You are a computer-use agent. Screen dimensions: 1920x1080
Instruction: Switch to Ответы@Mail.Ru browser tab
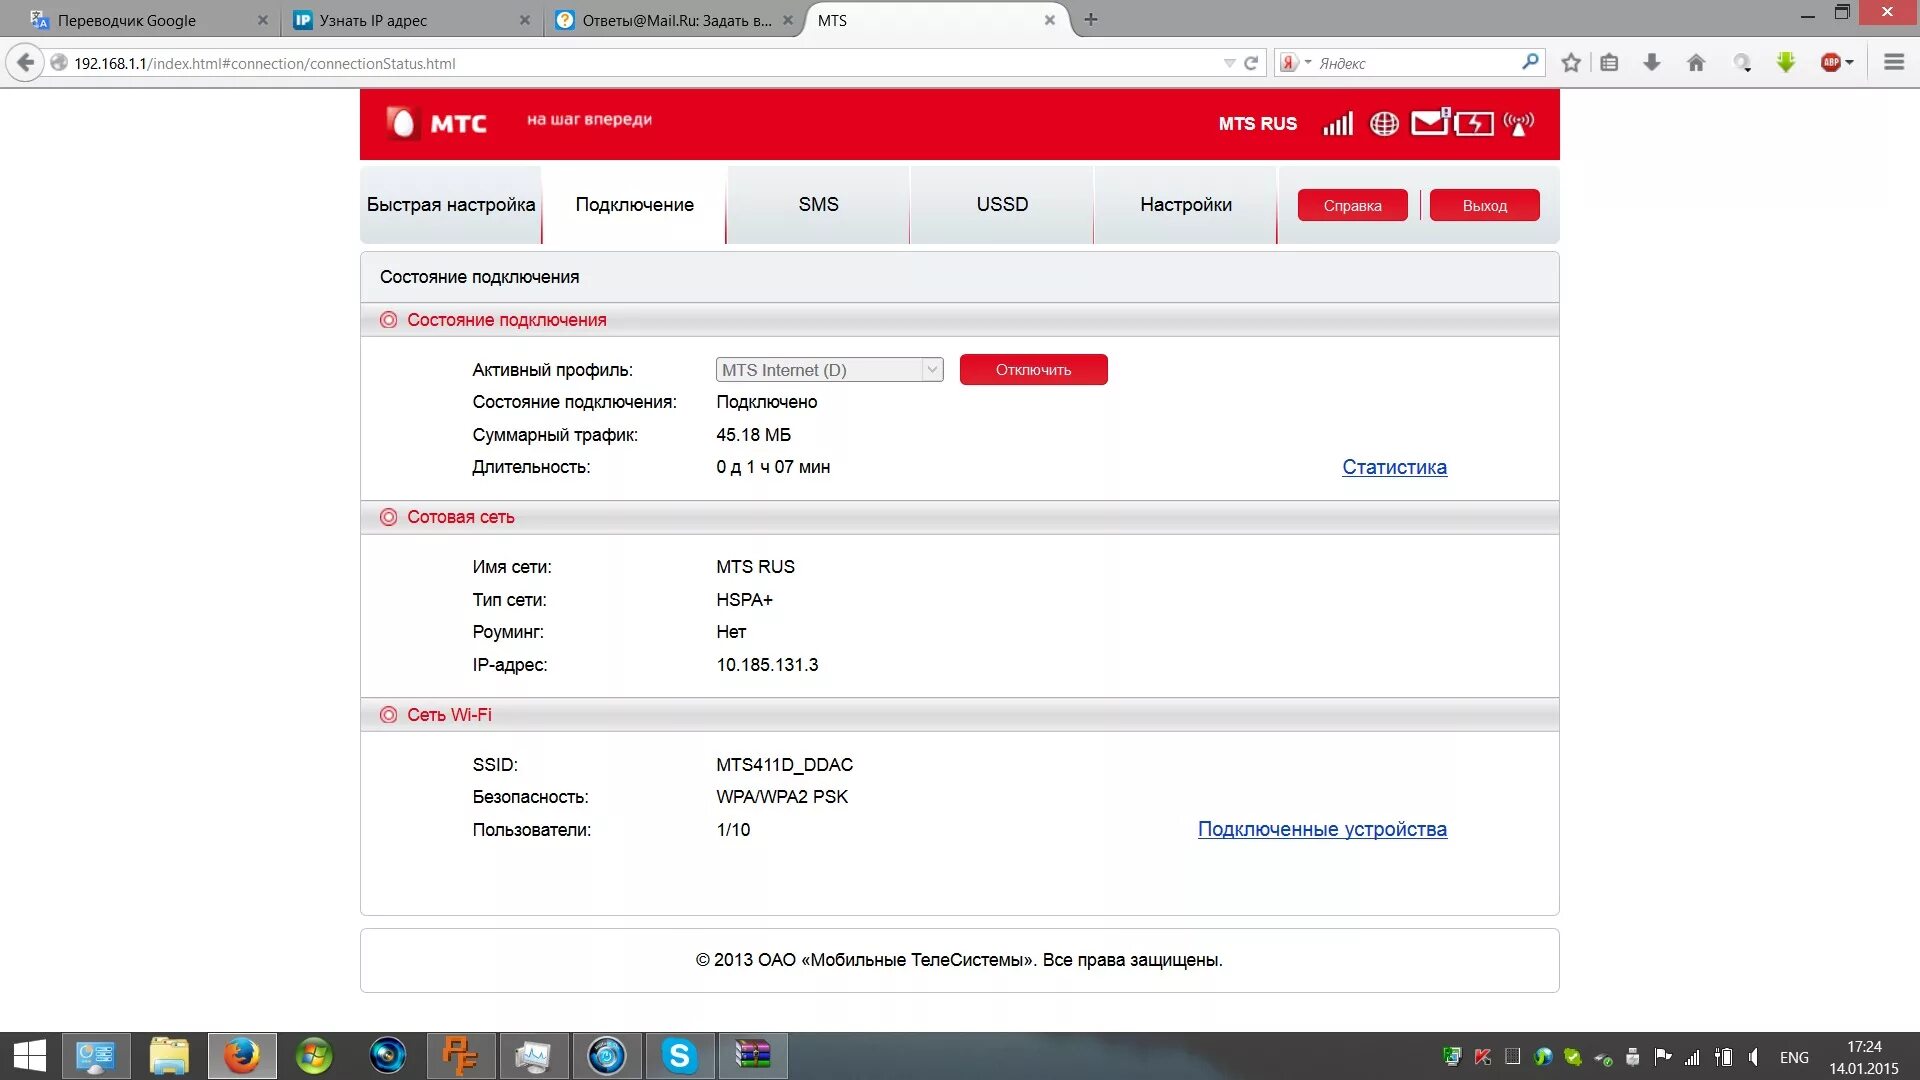[675, 20]
